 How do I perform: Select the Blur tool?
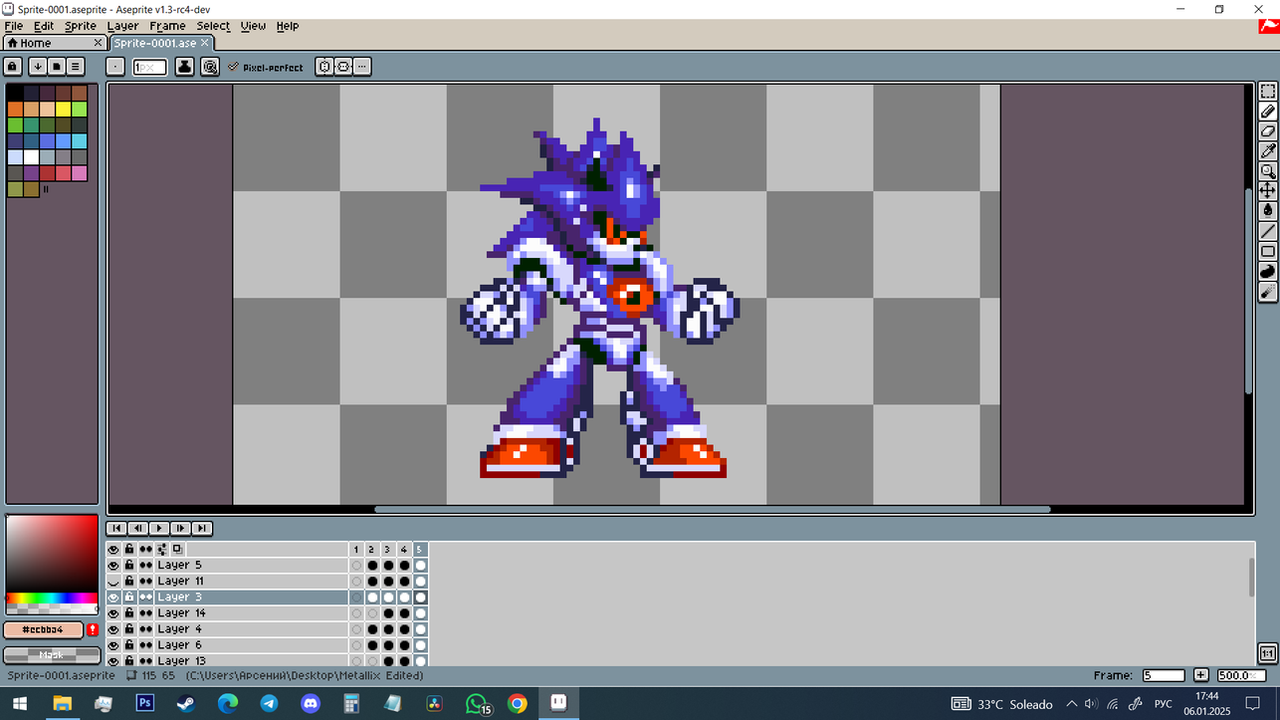click(1268, 291)
